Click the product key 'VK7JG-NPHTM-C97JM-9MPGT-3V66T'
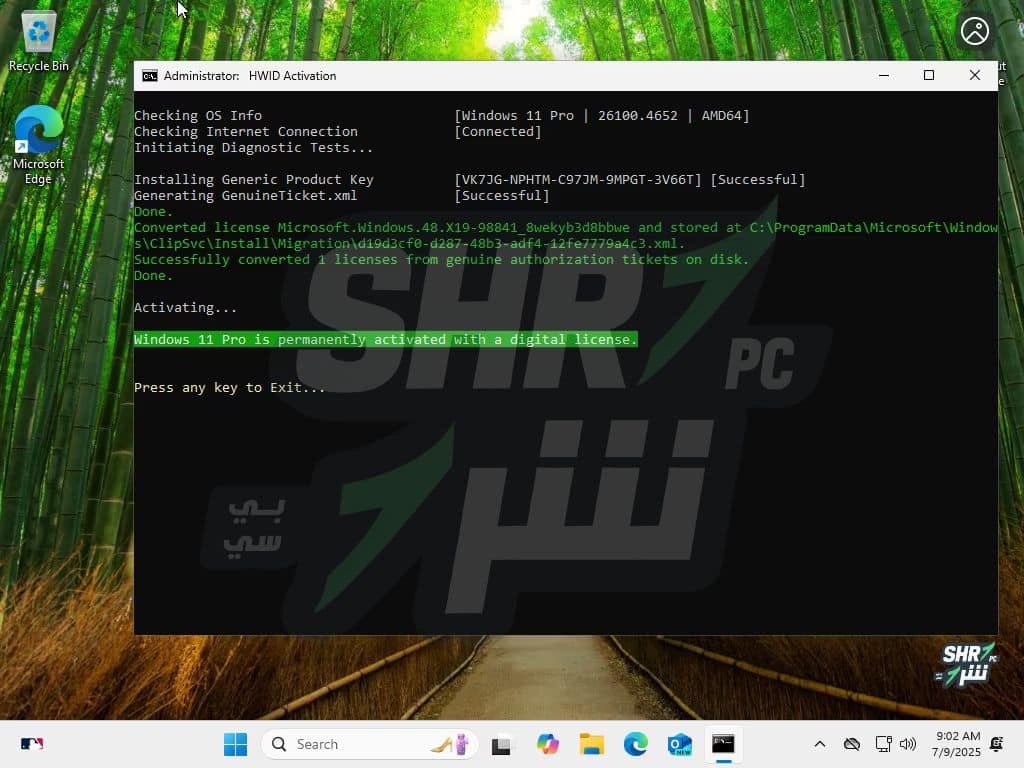Screen dimensions: 1024x768 (577, 180)
